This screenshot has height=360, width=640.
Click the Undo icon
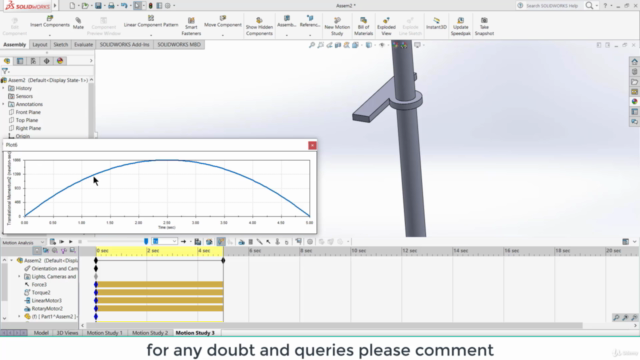(x=124, y=6)
